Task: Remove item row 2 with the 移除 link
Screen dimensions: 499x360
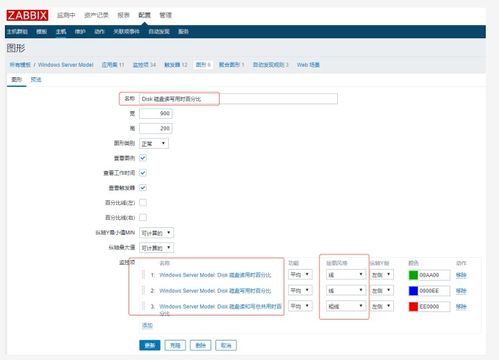Action: click(x=461, y=291)
